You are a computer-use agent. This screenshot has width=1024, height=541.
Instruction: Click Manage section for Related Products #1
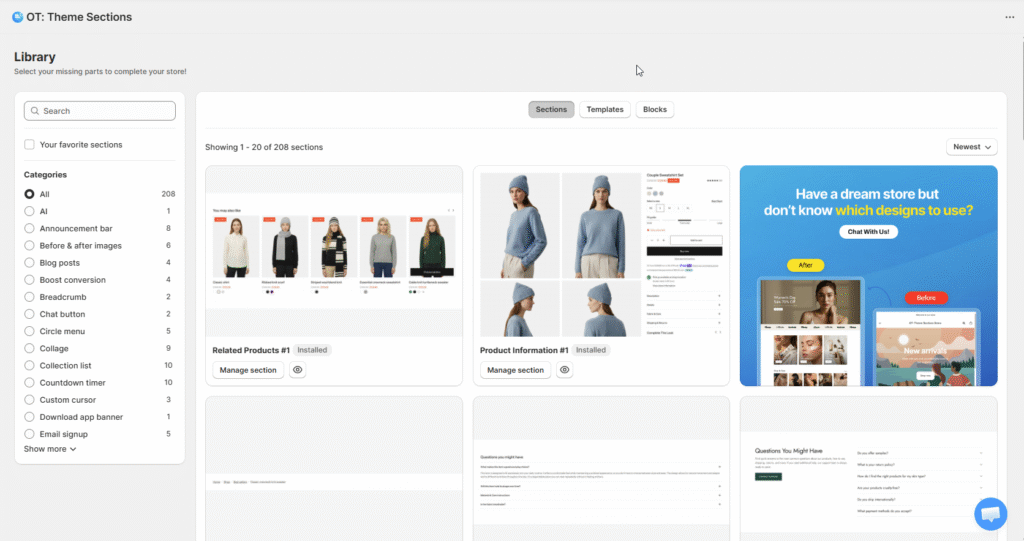(x=248, y=370)
